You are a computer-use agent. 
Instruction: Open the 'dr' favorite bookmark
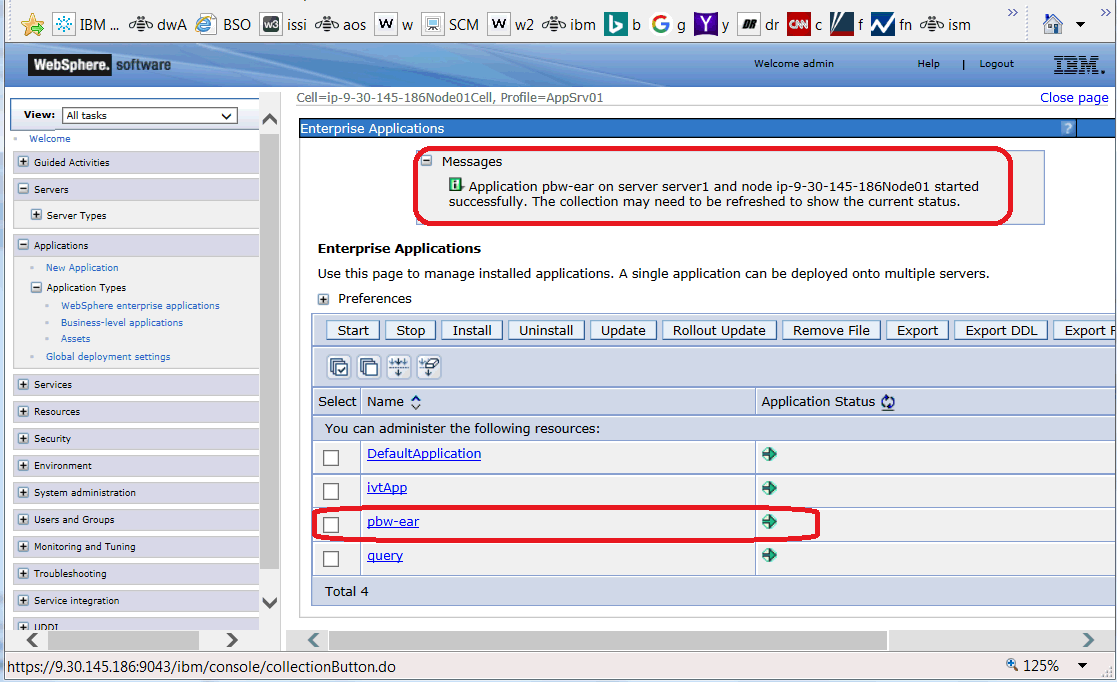(x=759, y=25)
